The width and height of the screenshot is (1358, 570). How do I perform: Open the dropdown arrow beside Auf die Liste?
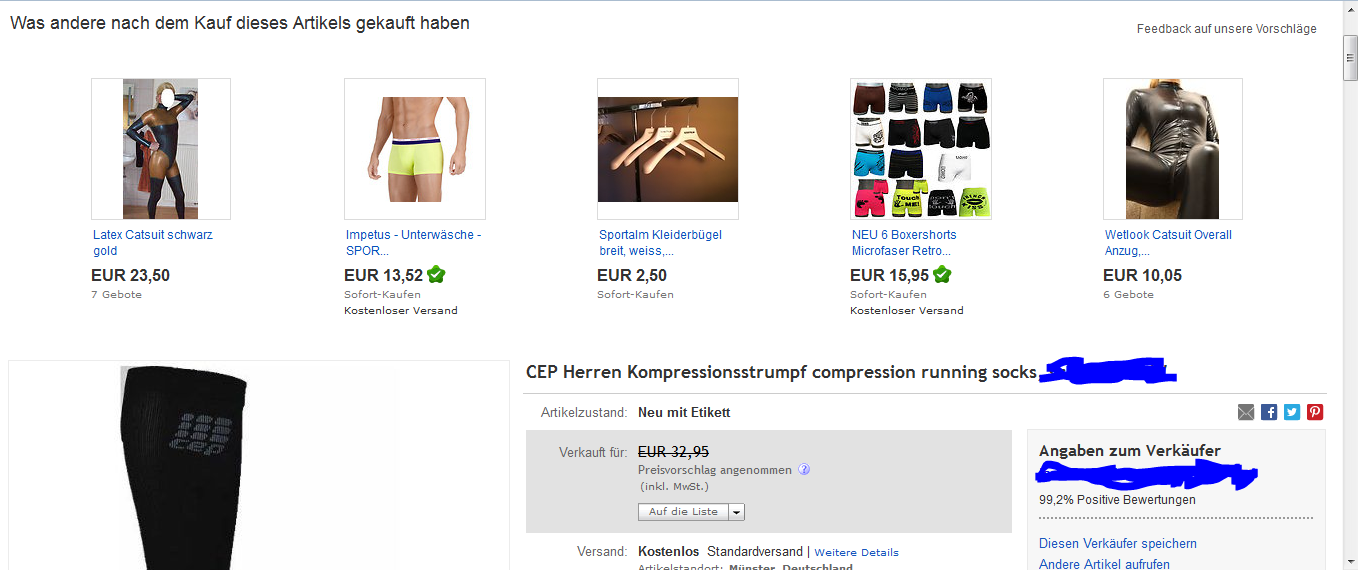coord(737,512)
